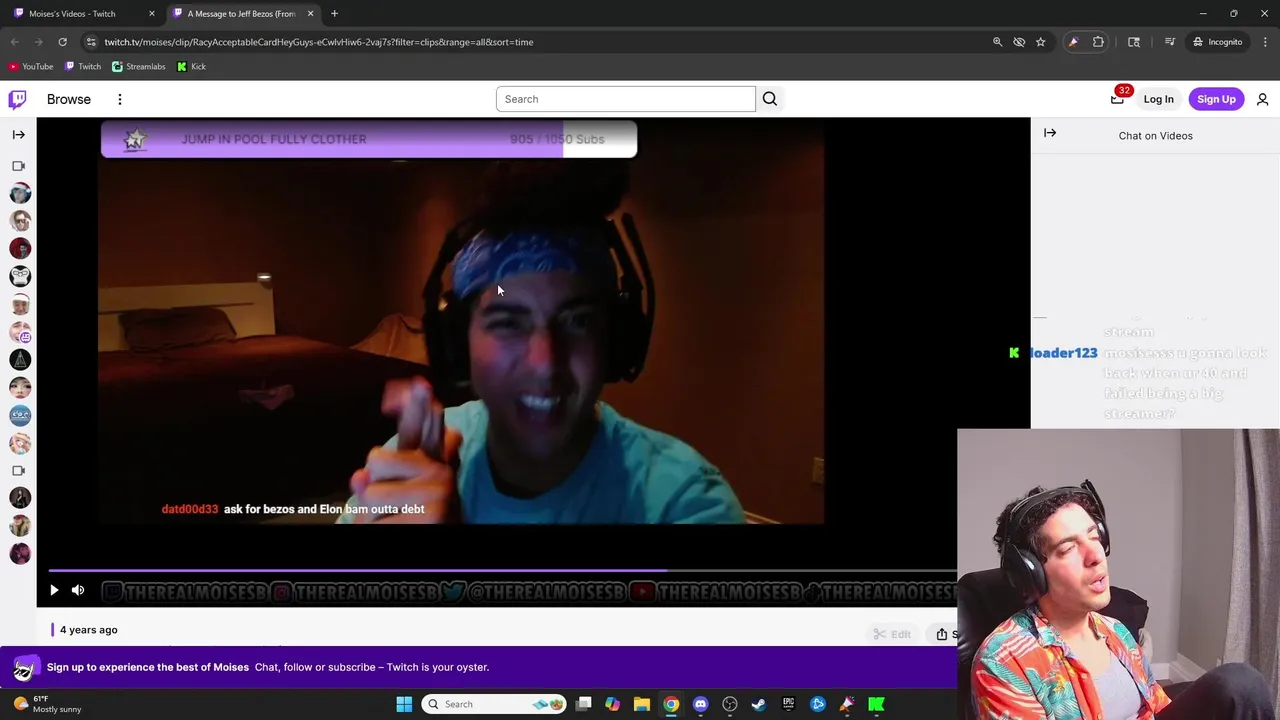Screen dimensions: 1280x720
Task: Open the Chrome three-dot menu
Action: point(1265,42)
